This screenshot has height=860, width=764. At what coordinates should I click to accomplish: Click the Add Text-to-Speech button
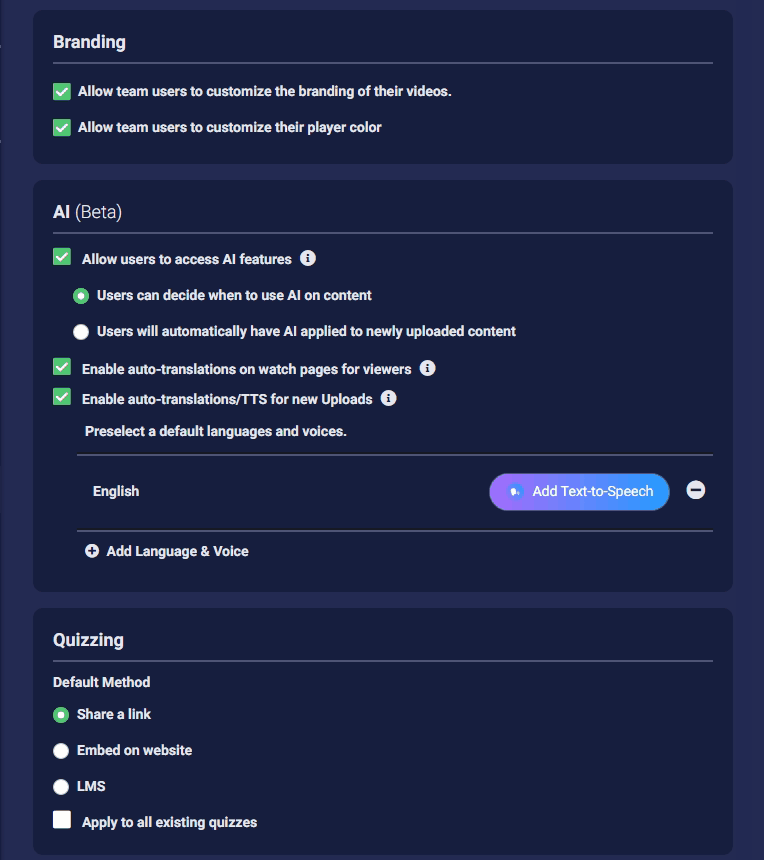point(579,492)
